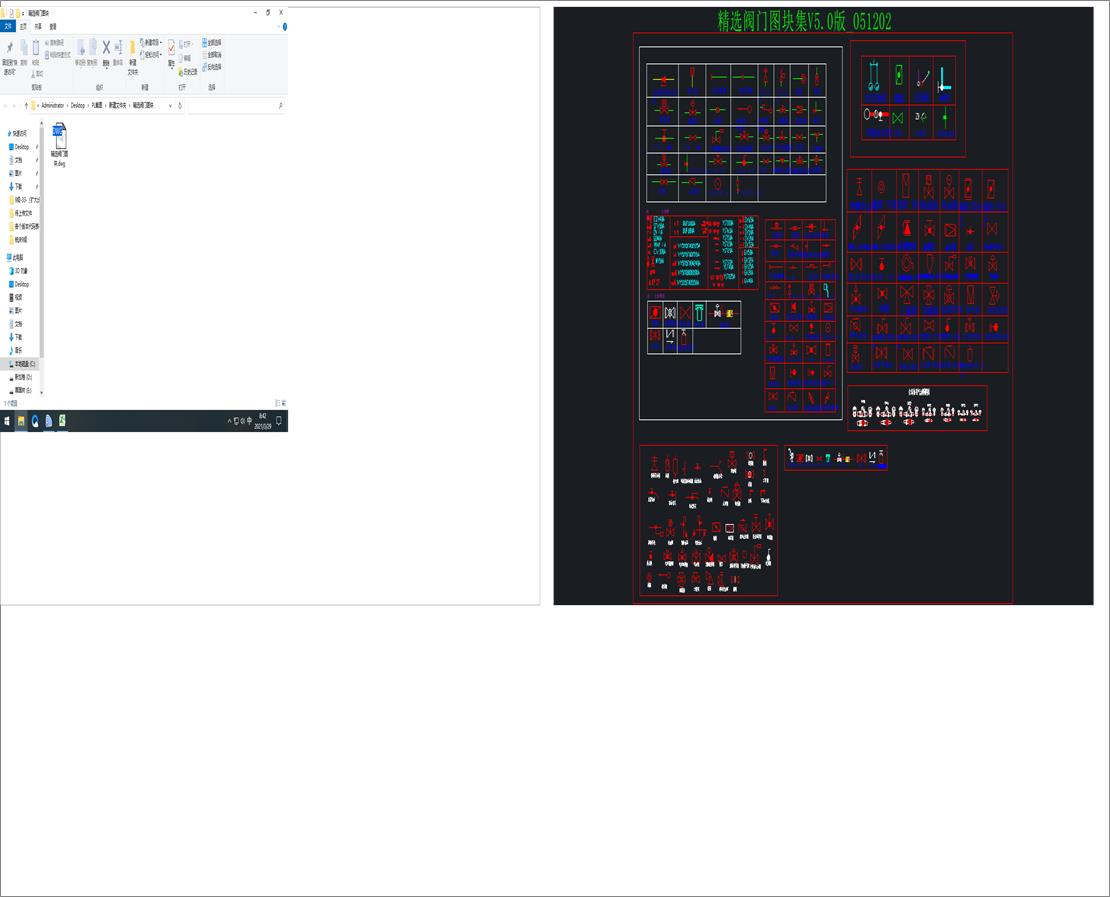Click the Copy icon in ribbon
Image resolution: width=1110 pixels, height=897 pixels.
(23, 46)
